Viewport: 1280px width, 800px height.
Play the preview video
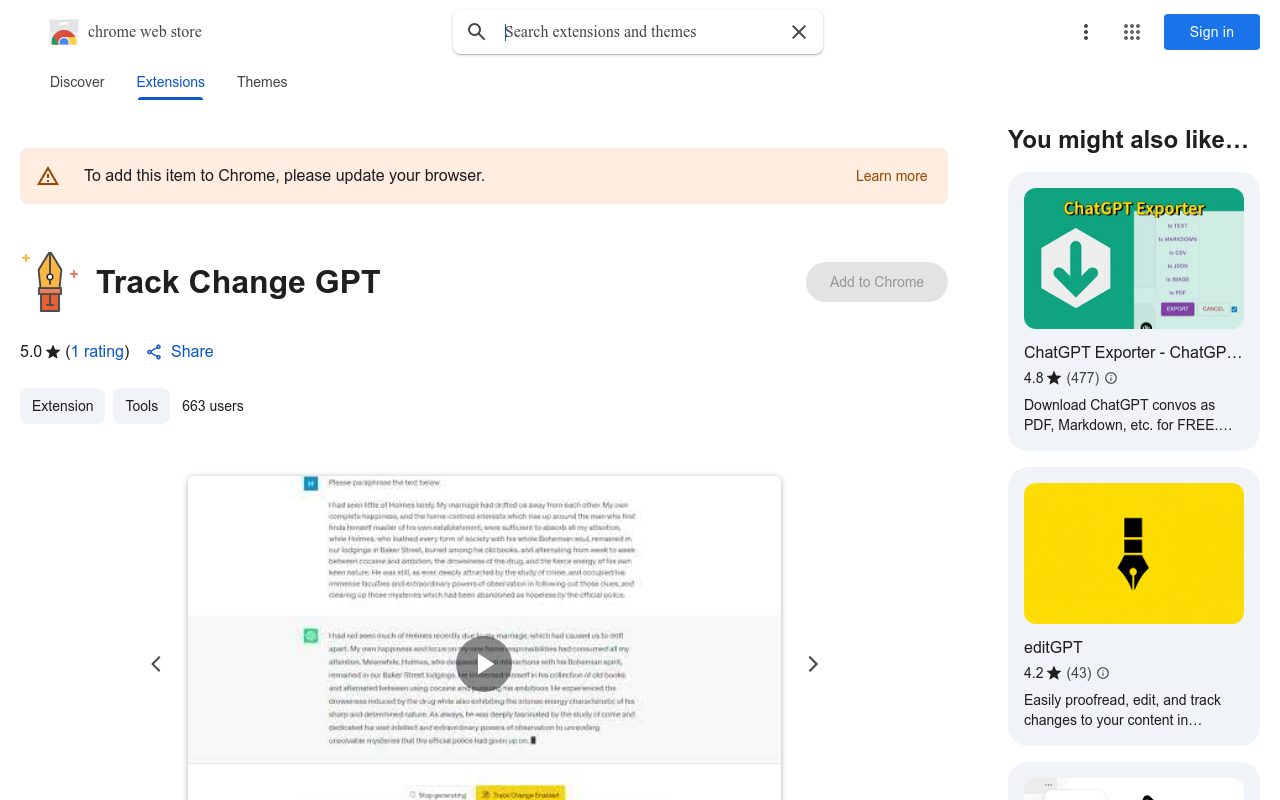click(x=484, y=664)
